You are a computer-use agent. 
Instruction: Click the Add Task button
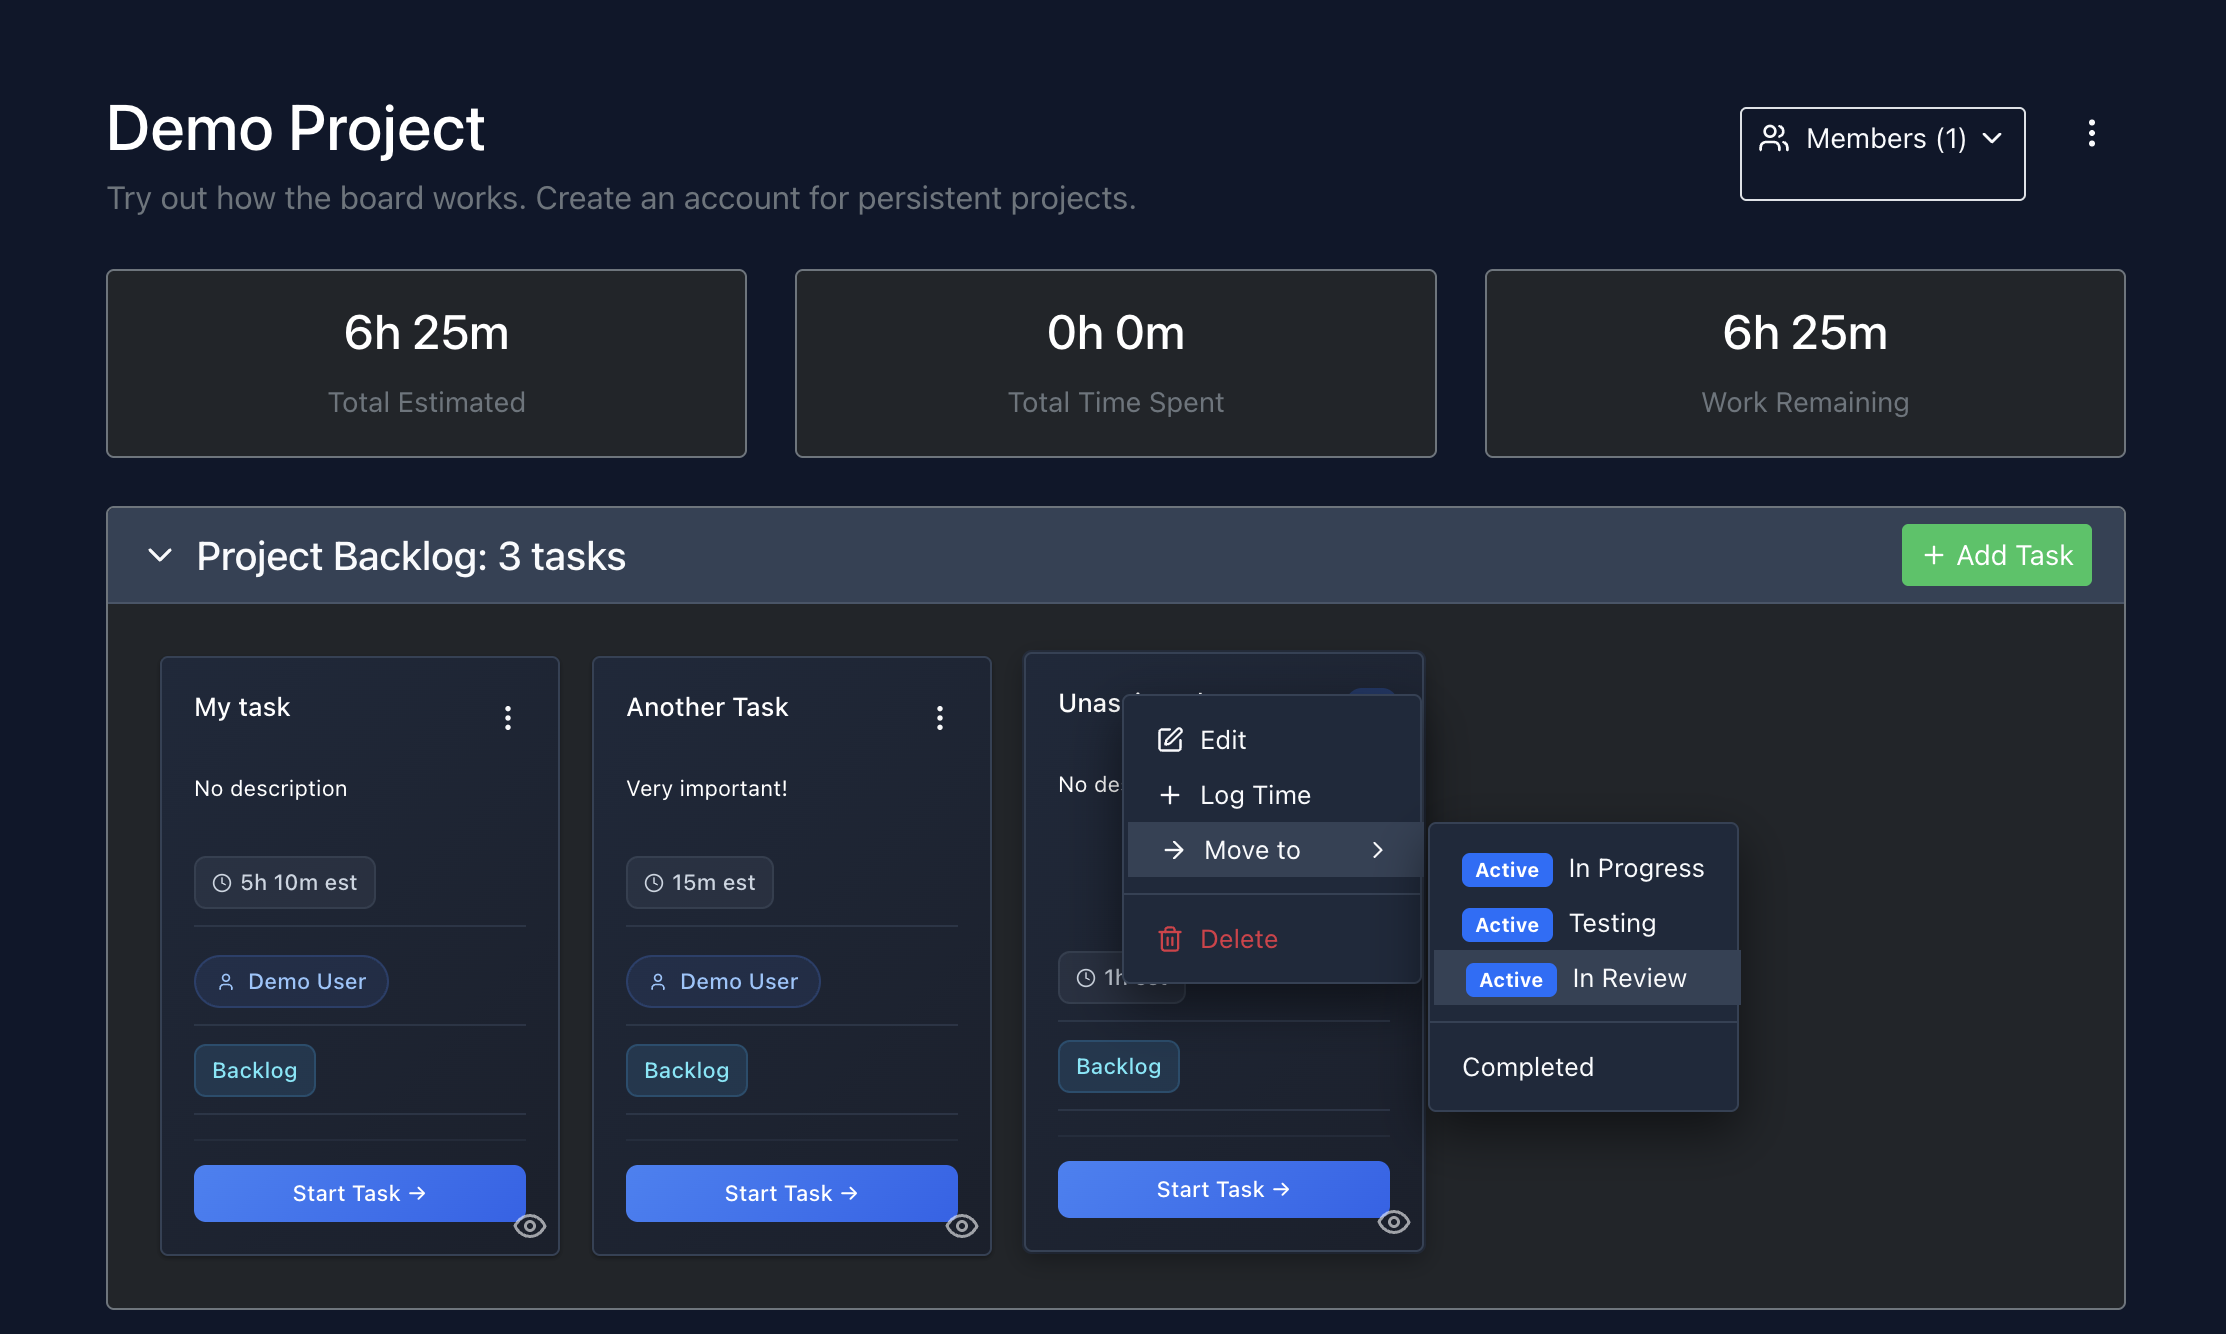tap(1996, 555)
